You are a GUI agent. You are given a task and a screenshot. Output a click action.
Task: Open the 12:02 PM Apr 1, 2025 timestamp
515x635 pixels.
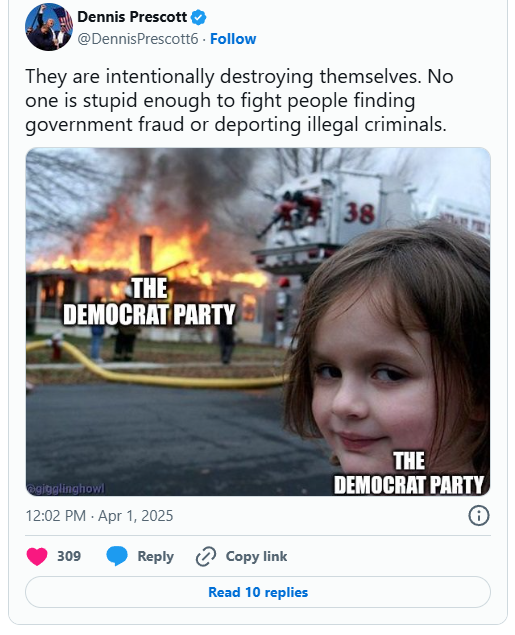tap(99, 516)
